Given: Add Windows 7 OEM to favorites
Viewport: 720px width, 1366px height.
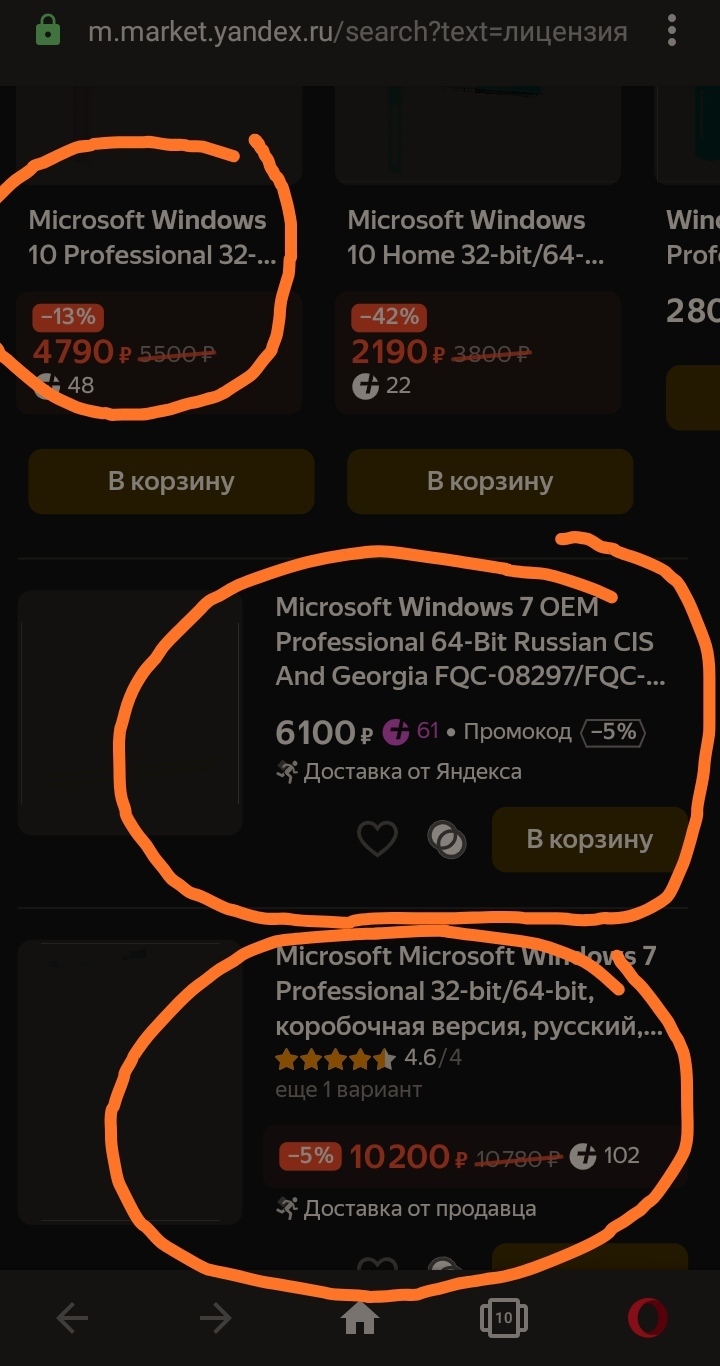Looking at the screenshot, I should tap(377, 839).
